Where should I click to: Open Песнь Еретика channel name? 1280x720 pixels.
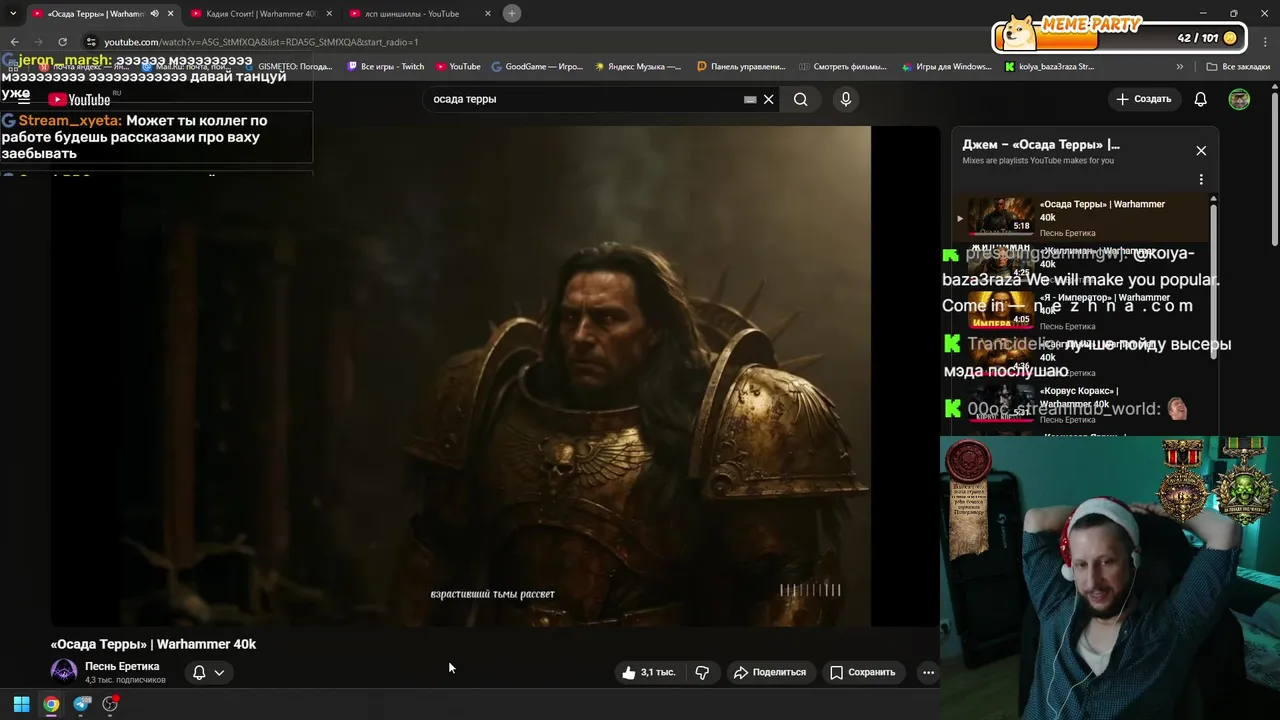[x=122, y=666]
